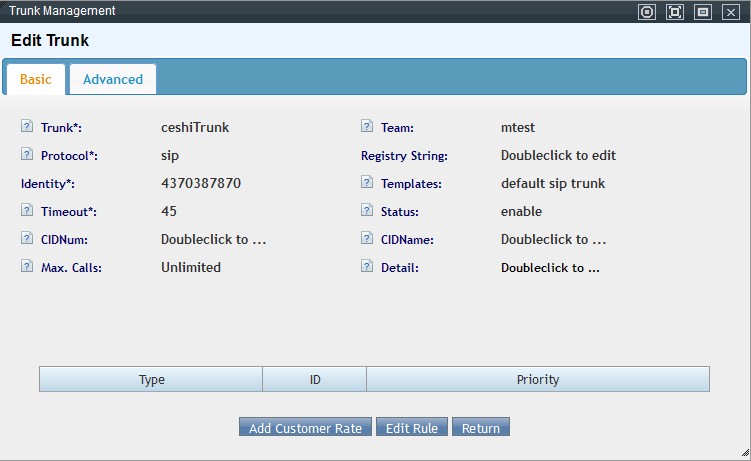Click help icon next to Templates label
Viewport: 751px width, 461px height.
point(367,184)
